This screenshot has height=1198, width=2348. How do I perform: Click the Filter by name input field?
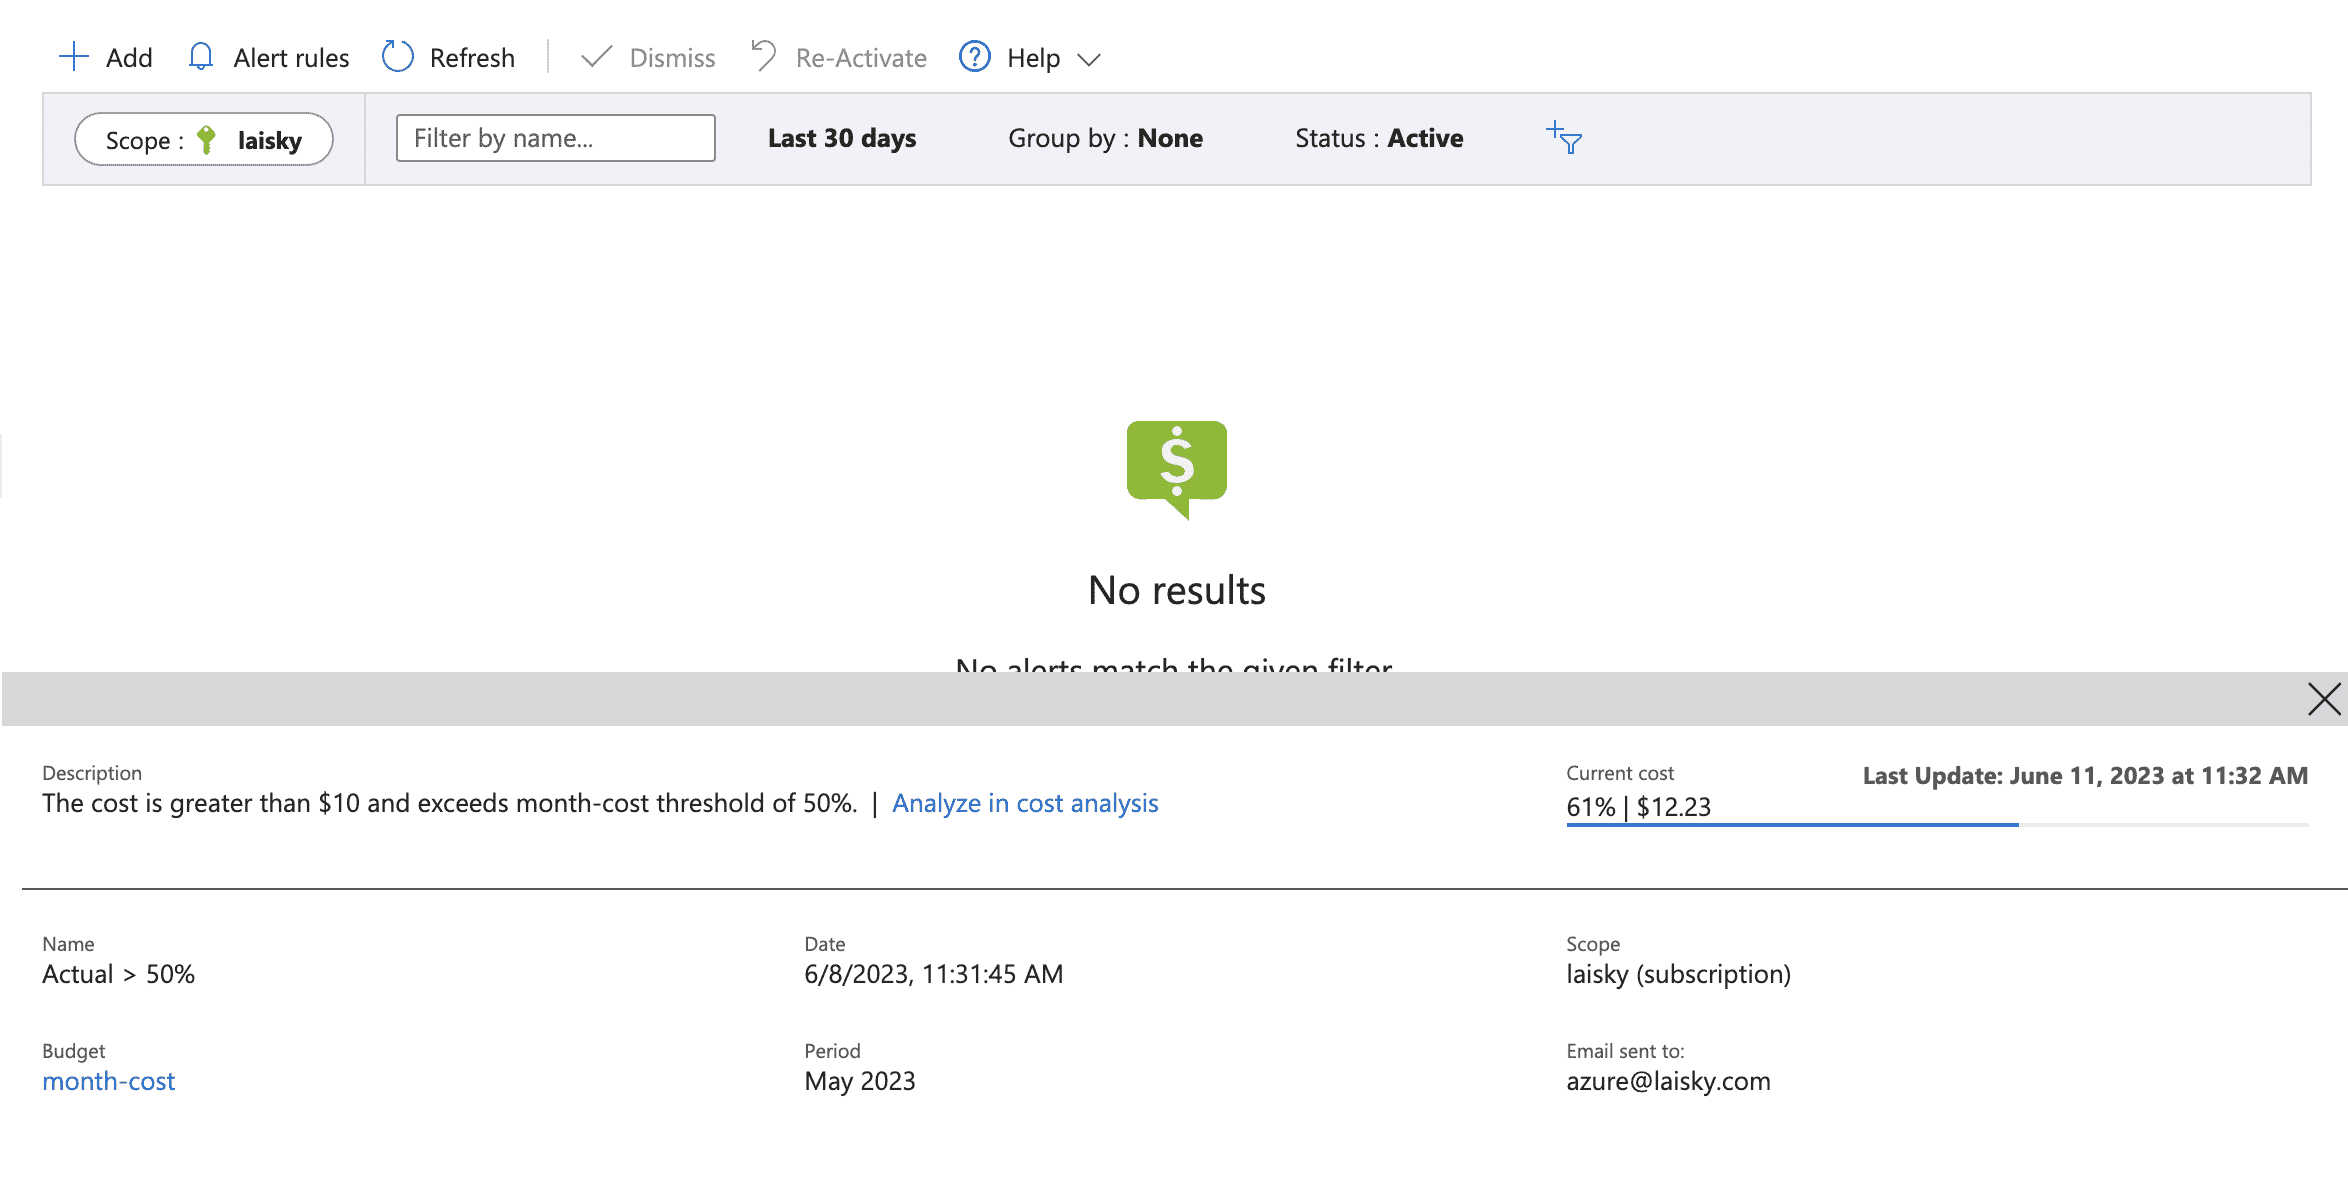pos(555,138)
